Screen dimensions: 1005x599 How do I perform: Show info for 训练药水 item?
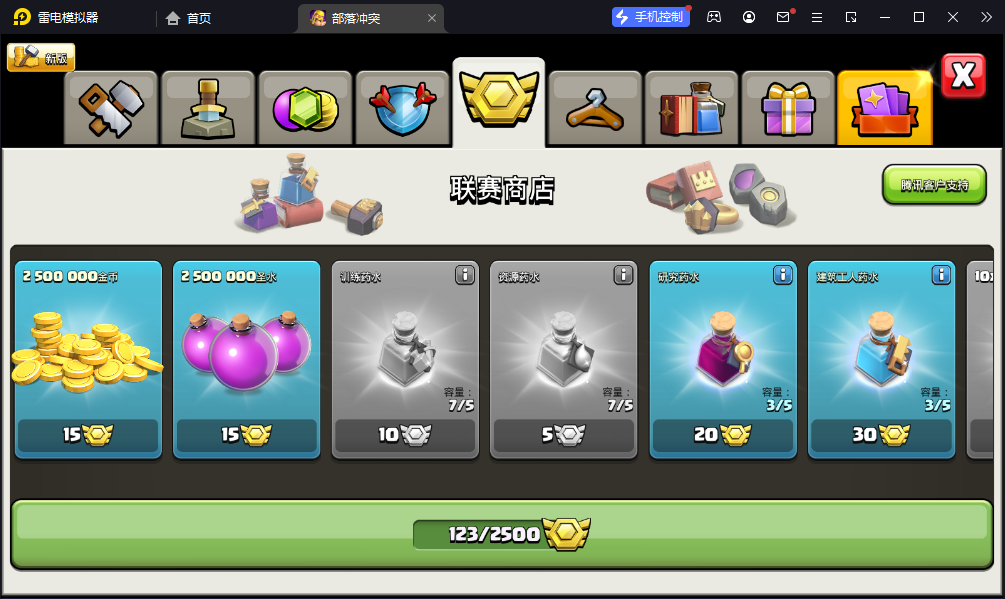[465, 275]
